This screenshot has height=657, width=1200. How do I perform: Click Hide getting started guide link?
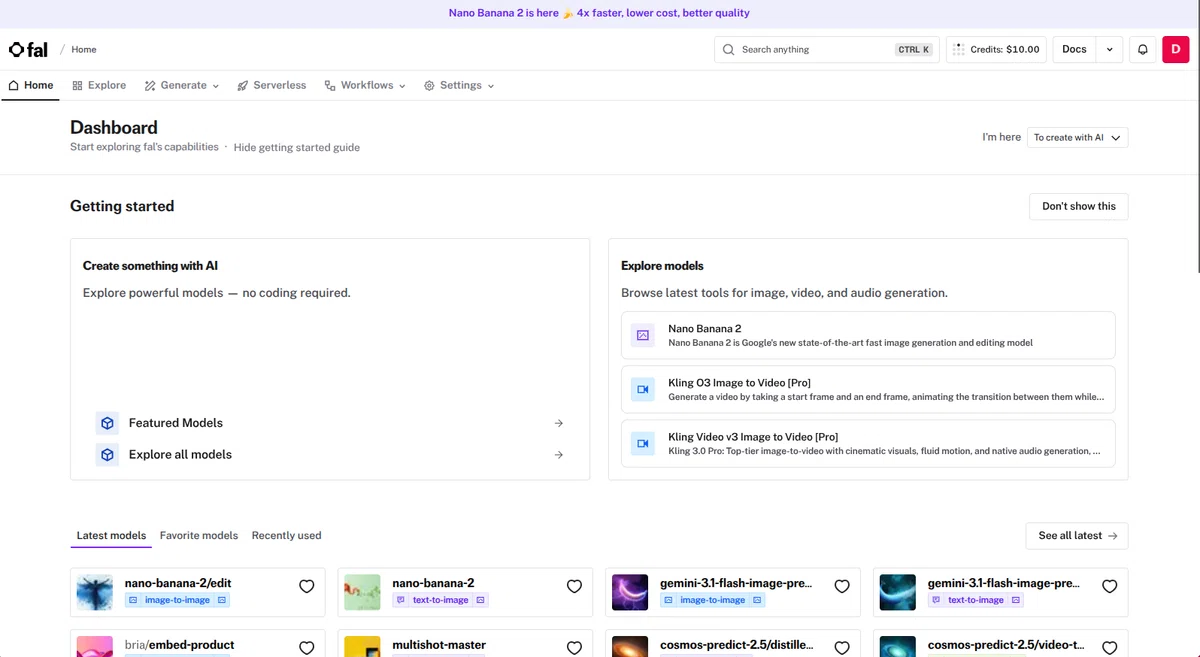pos(297,148)
